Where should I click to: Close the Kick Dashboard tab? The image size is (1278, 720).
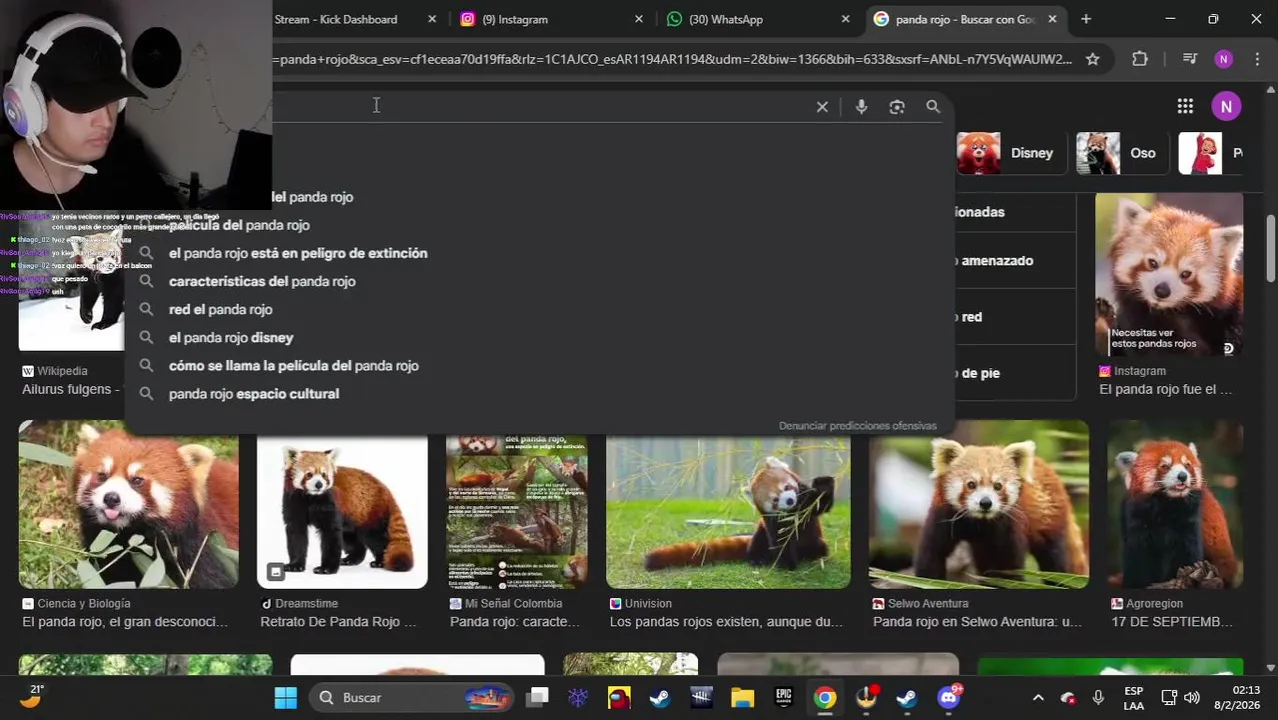pos(432,19)
